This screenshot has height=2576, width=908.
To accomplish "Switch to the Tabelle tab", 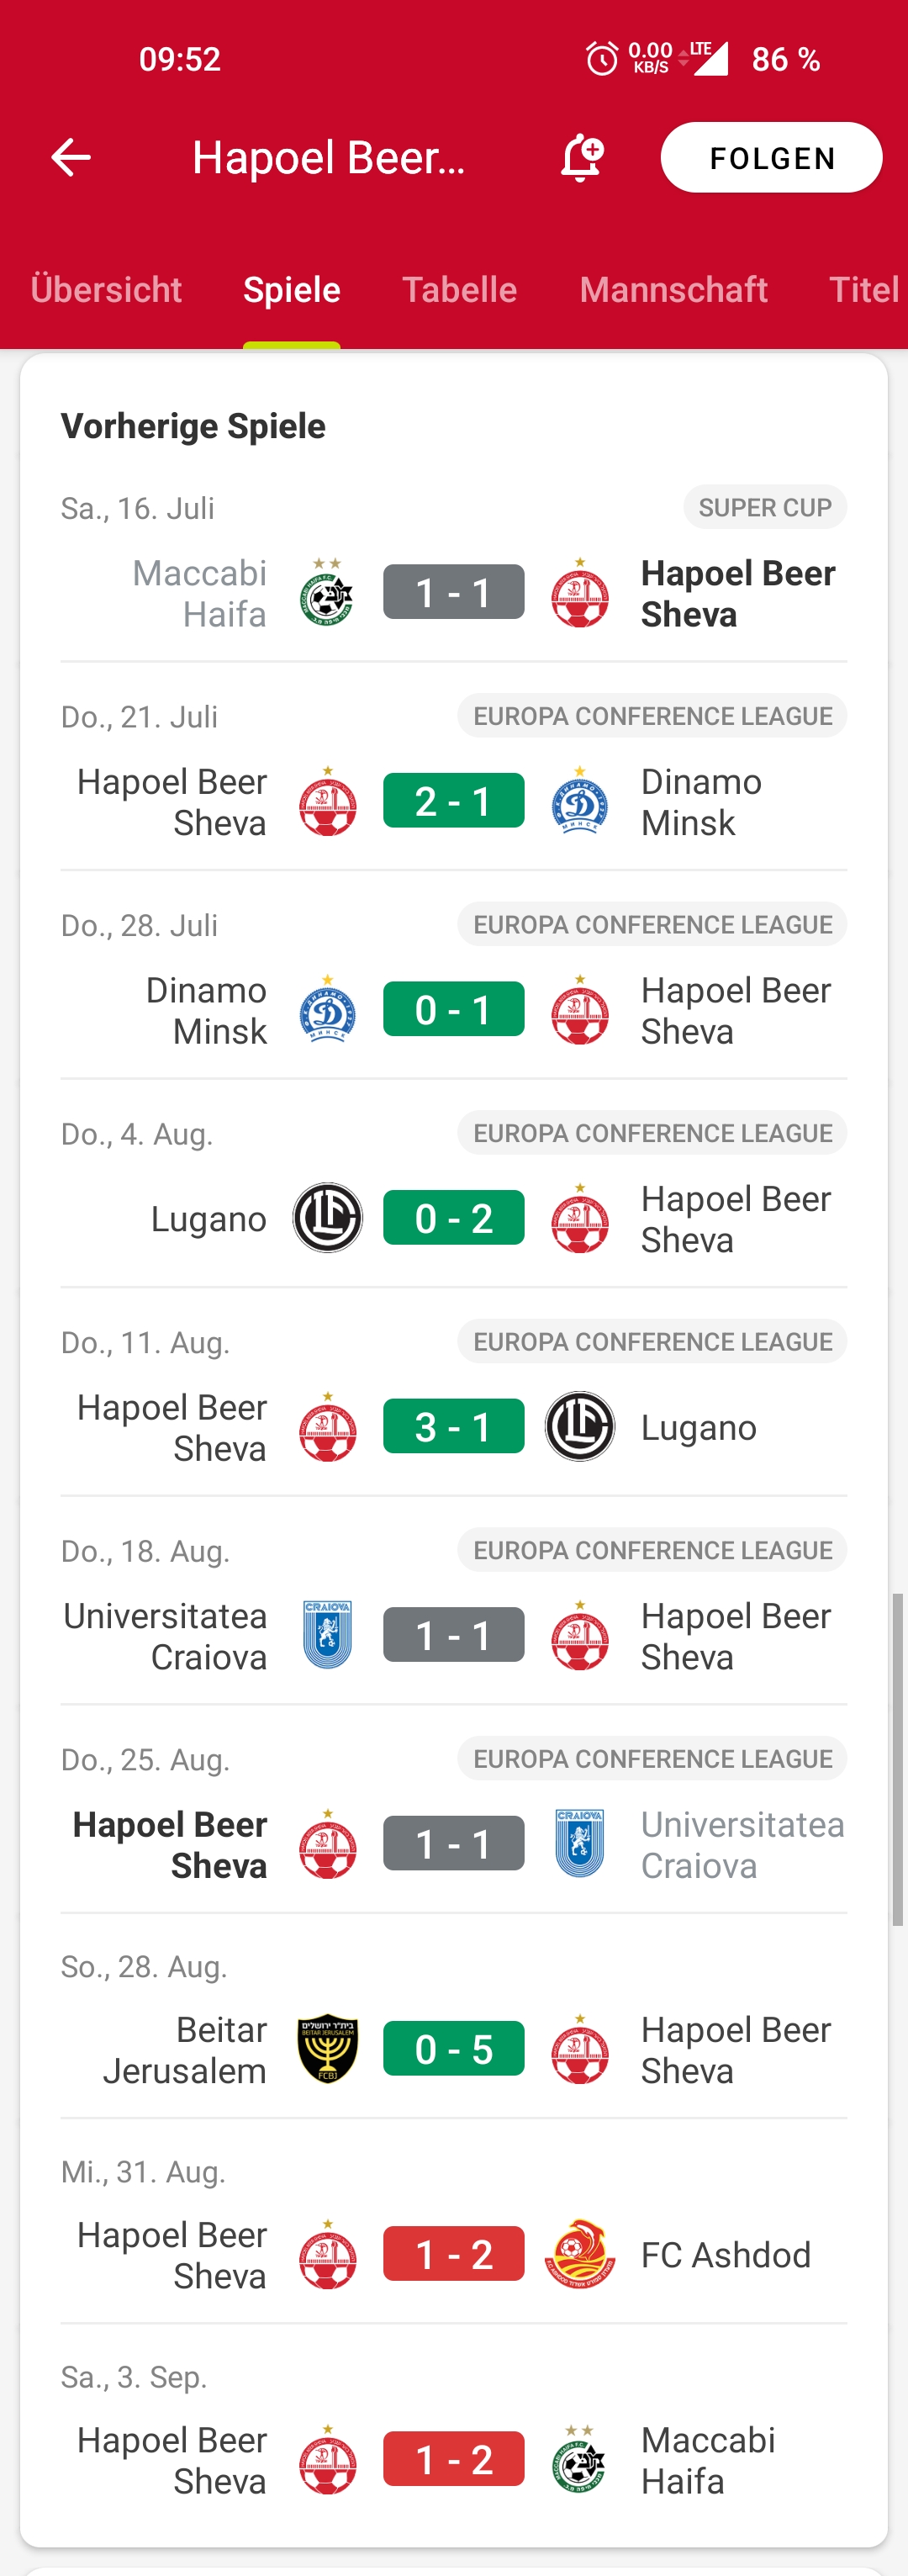I will click(x=459, y=290).
